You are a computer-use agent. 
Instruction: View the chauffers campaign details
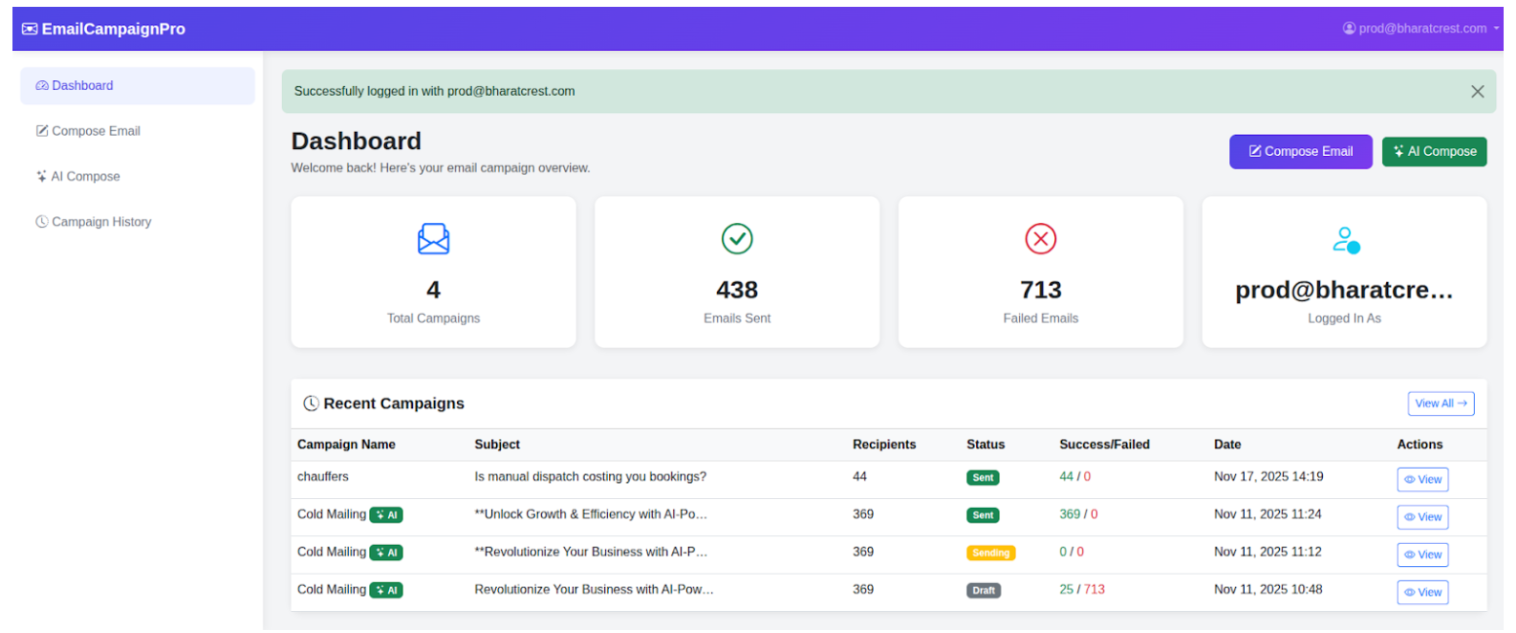point(1422,480)
